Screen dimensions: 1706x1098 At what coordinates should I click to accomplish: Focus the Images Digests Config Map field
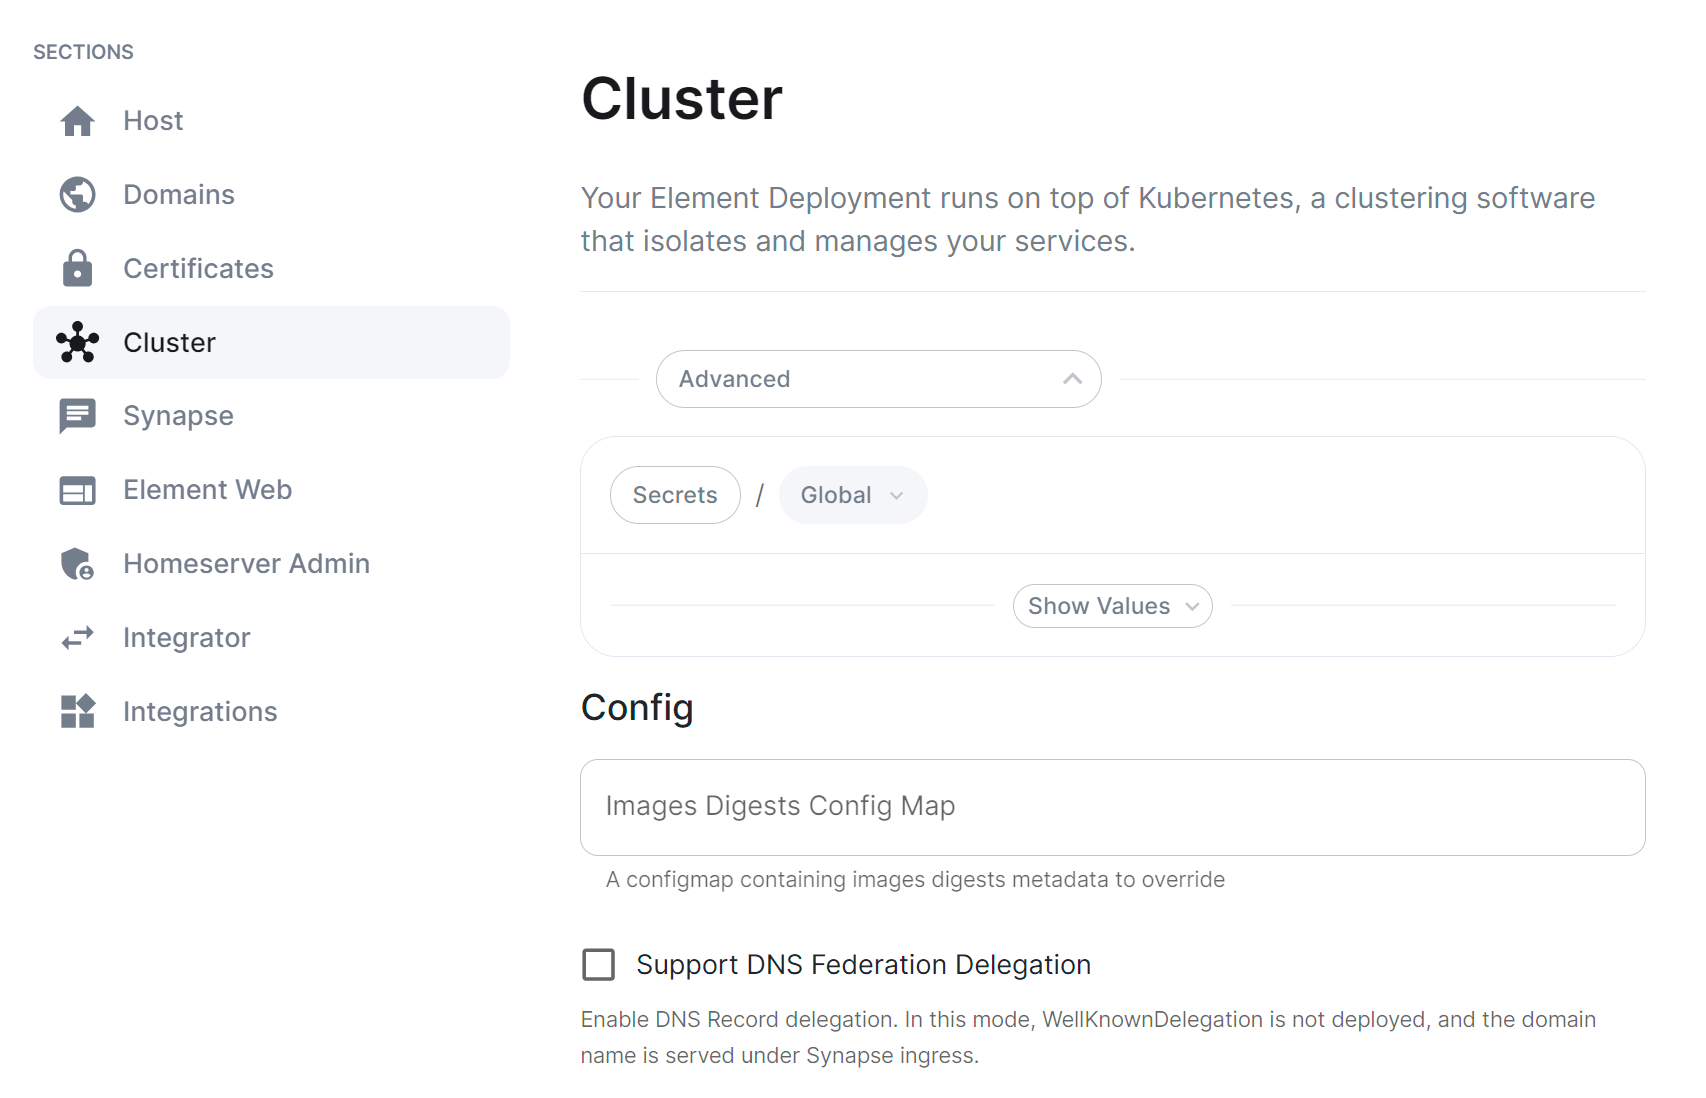1112,807
